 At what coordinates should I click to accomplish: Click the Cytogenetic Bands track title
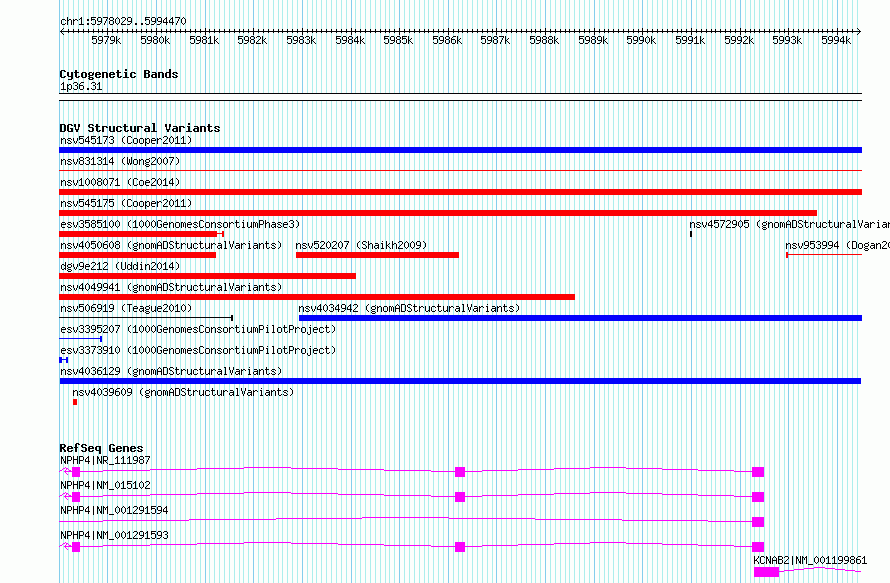tap(119, 74)
